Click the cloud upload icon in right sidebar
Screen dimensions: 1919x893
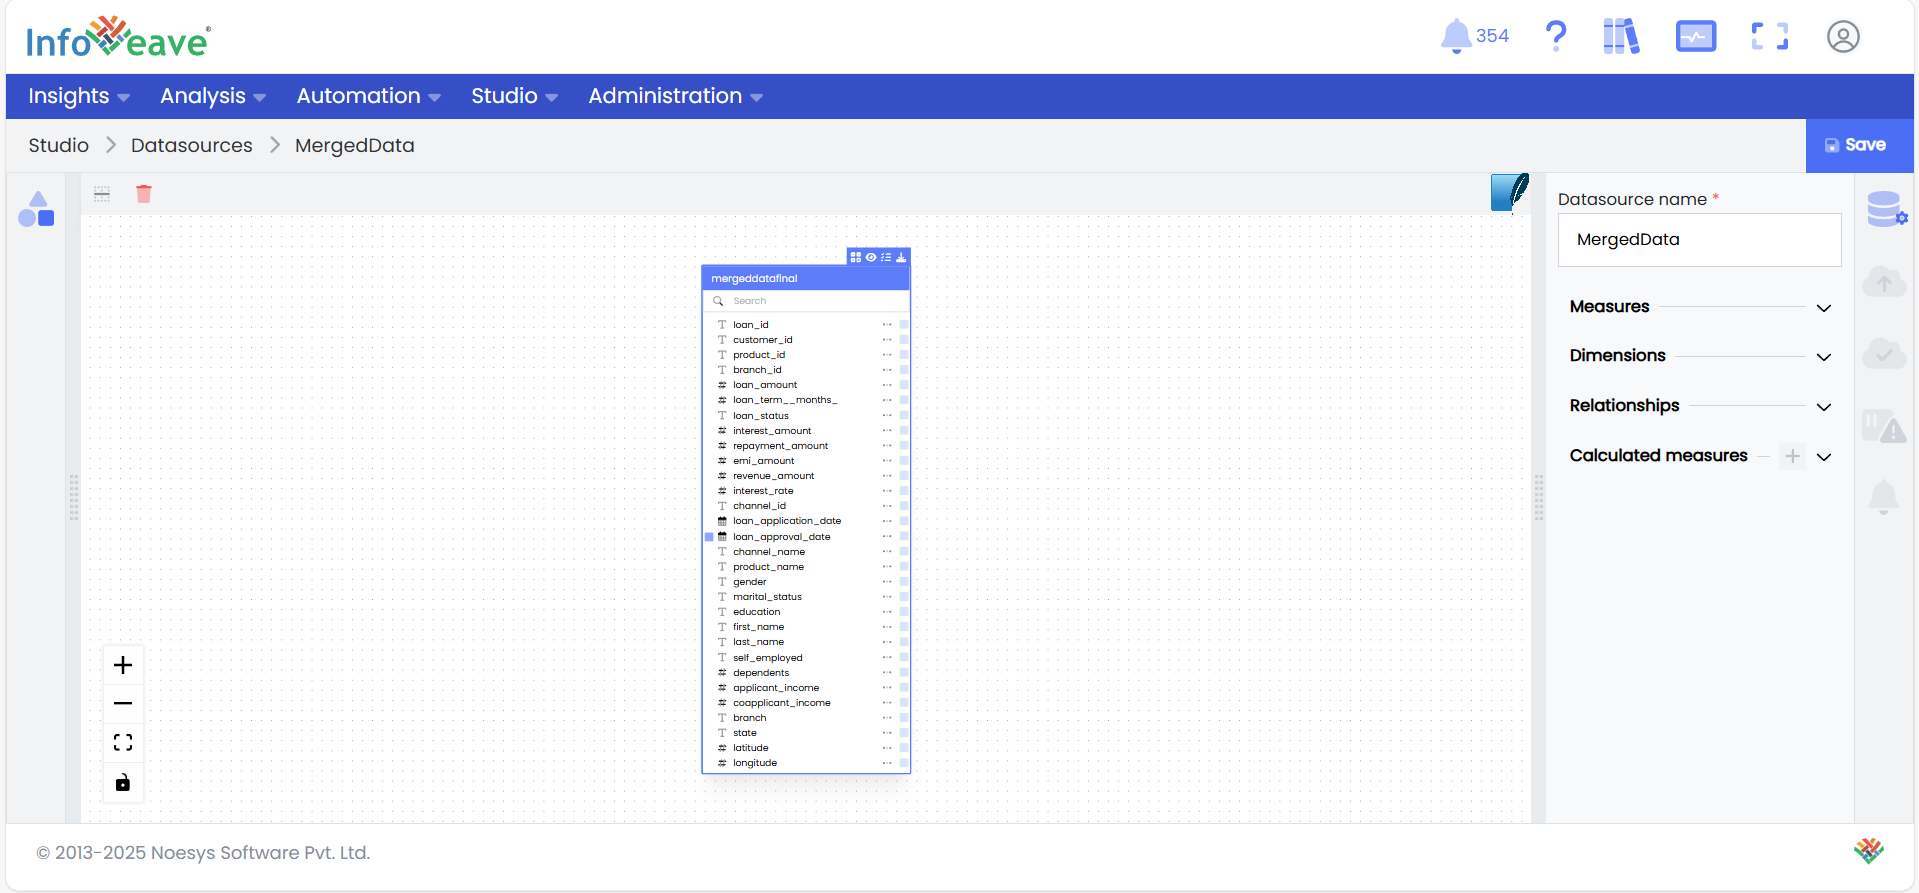1884,281
